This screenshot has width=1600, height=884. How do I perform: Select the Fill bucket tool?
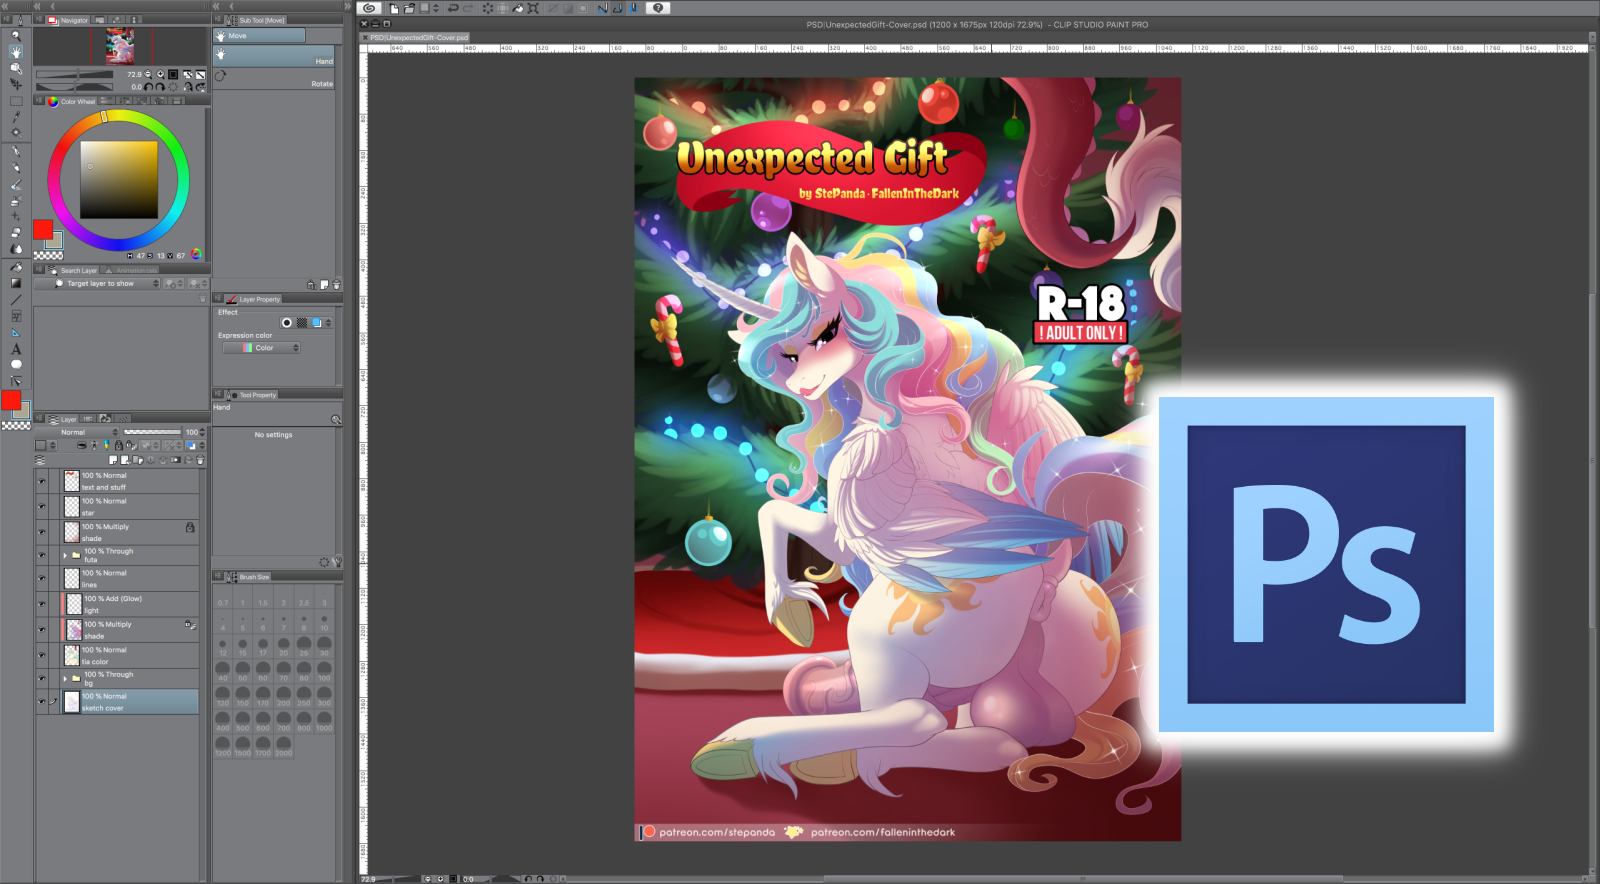coord(16,267)
